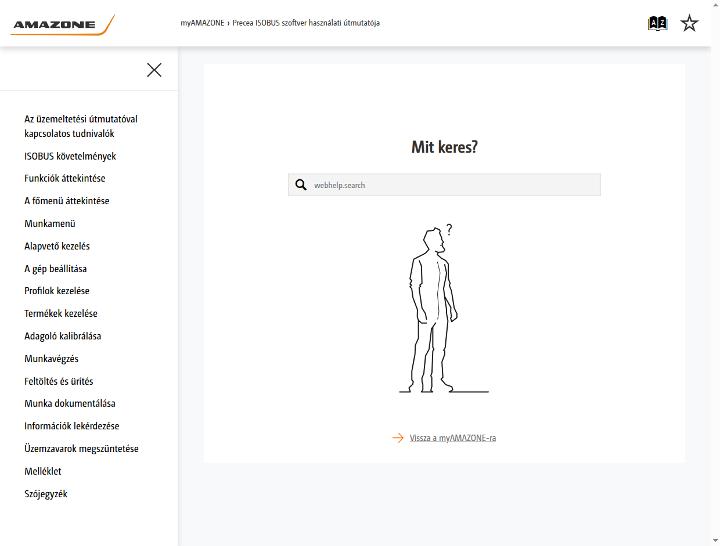The width and height of the screenshot is (720, 546).
Task: Open A gép beállítása chapter
Action: click(55, 269)
